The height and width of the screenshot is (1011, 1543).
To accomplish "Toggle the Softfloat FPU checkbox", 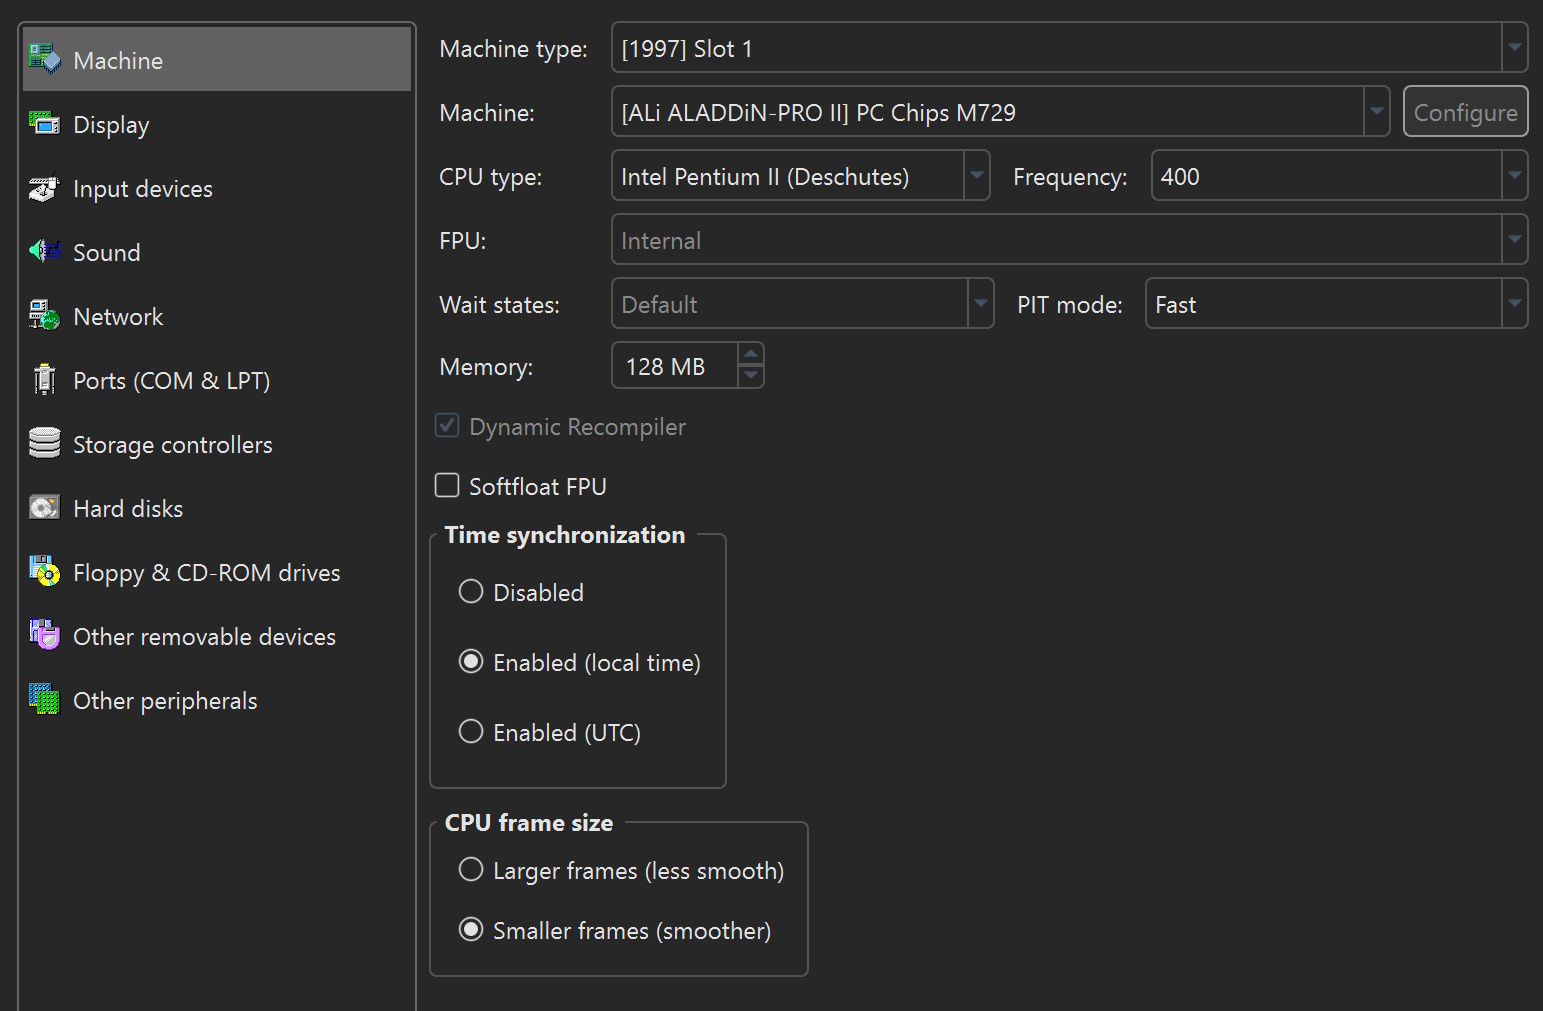I will pyautogui.click(x=447, y=486).
